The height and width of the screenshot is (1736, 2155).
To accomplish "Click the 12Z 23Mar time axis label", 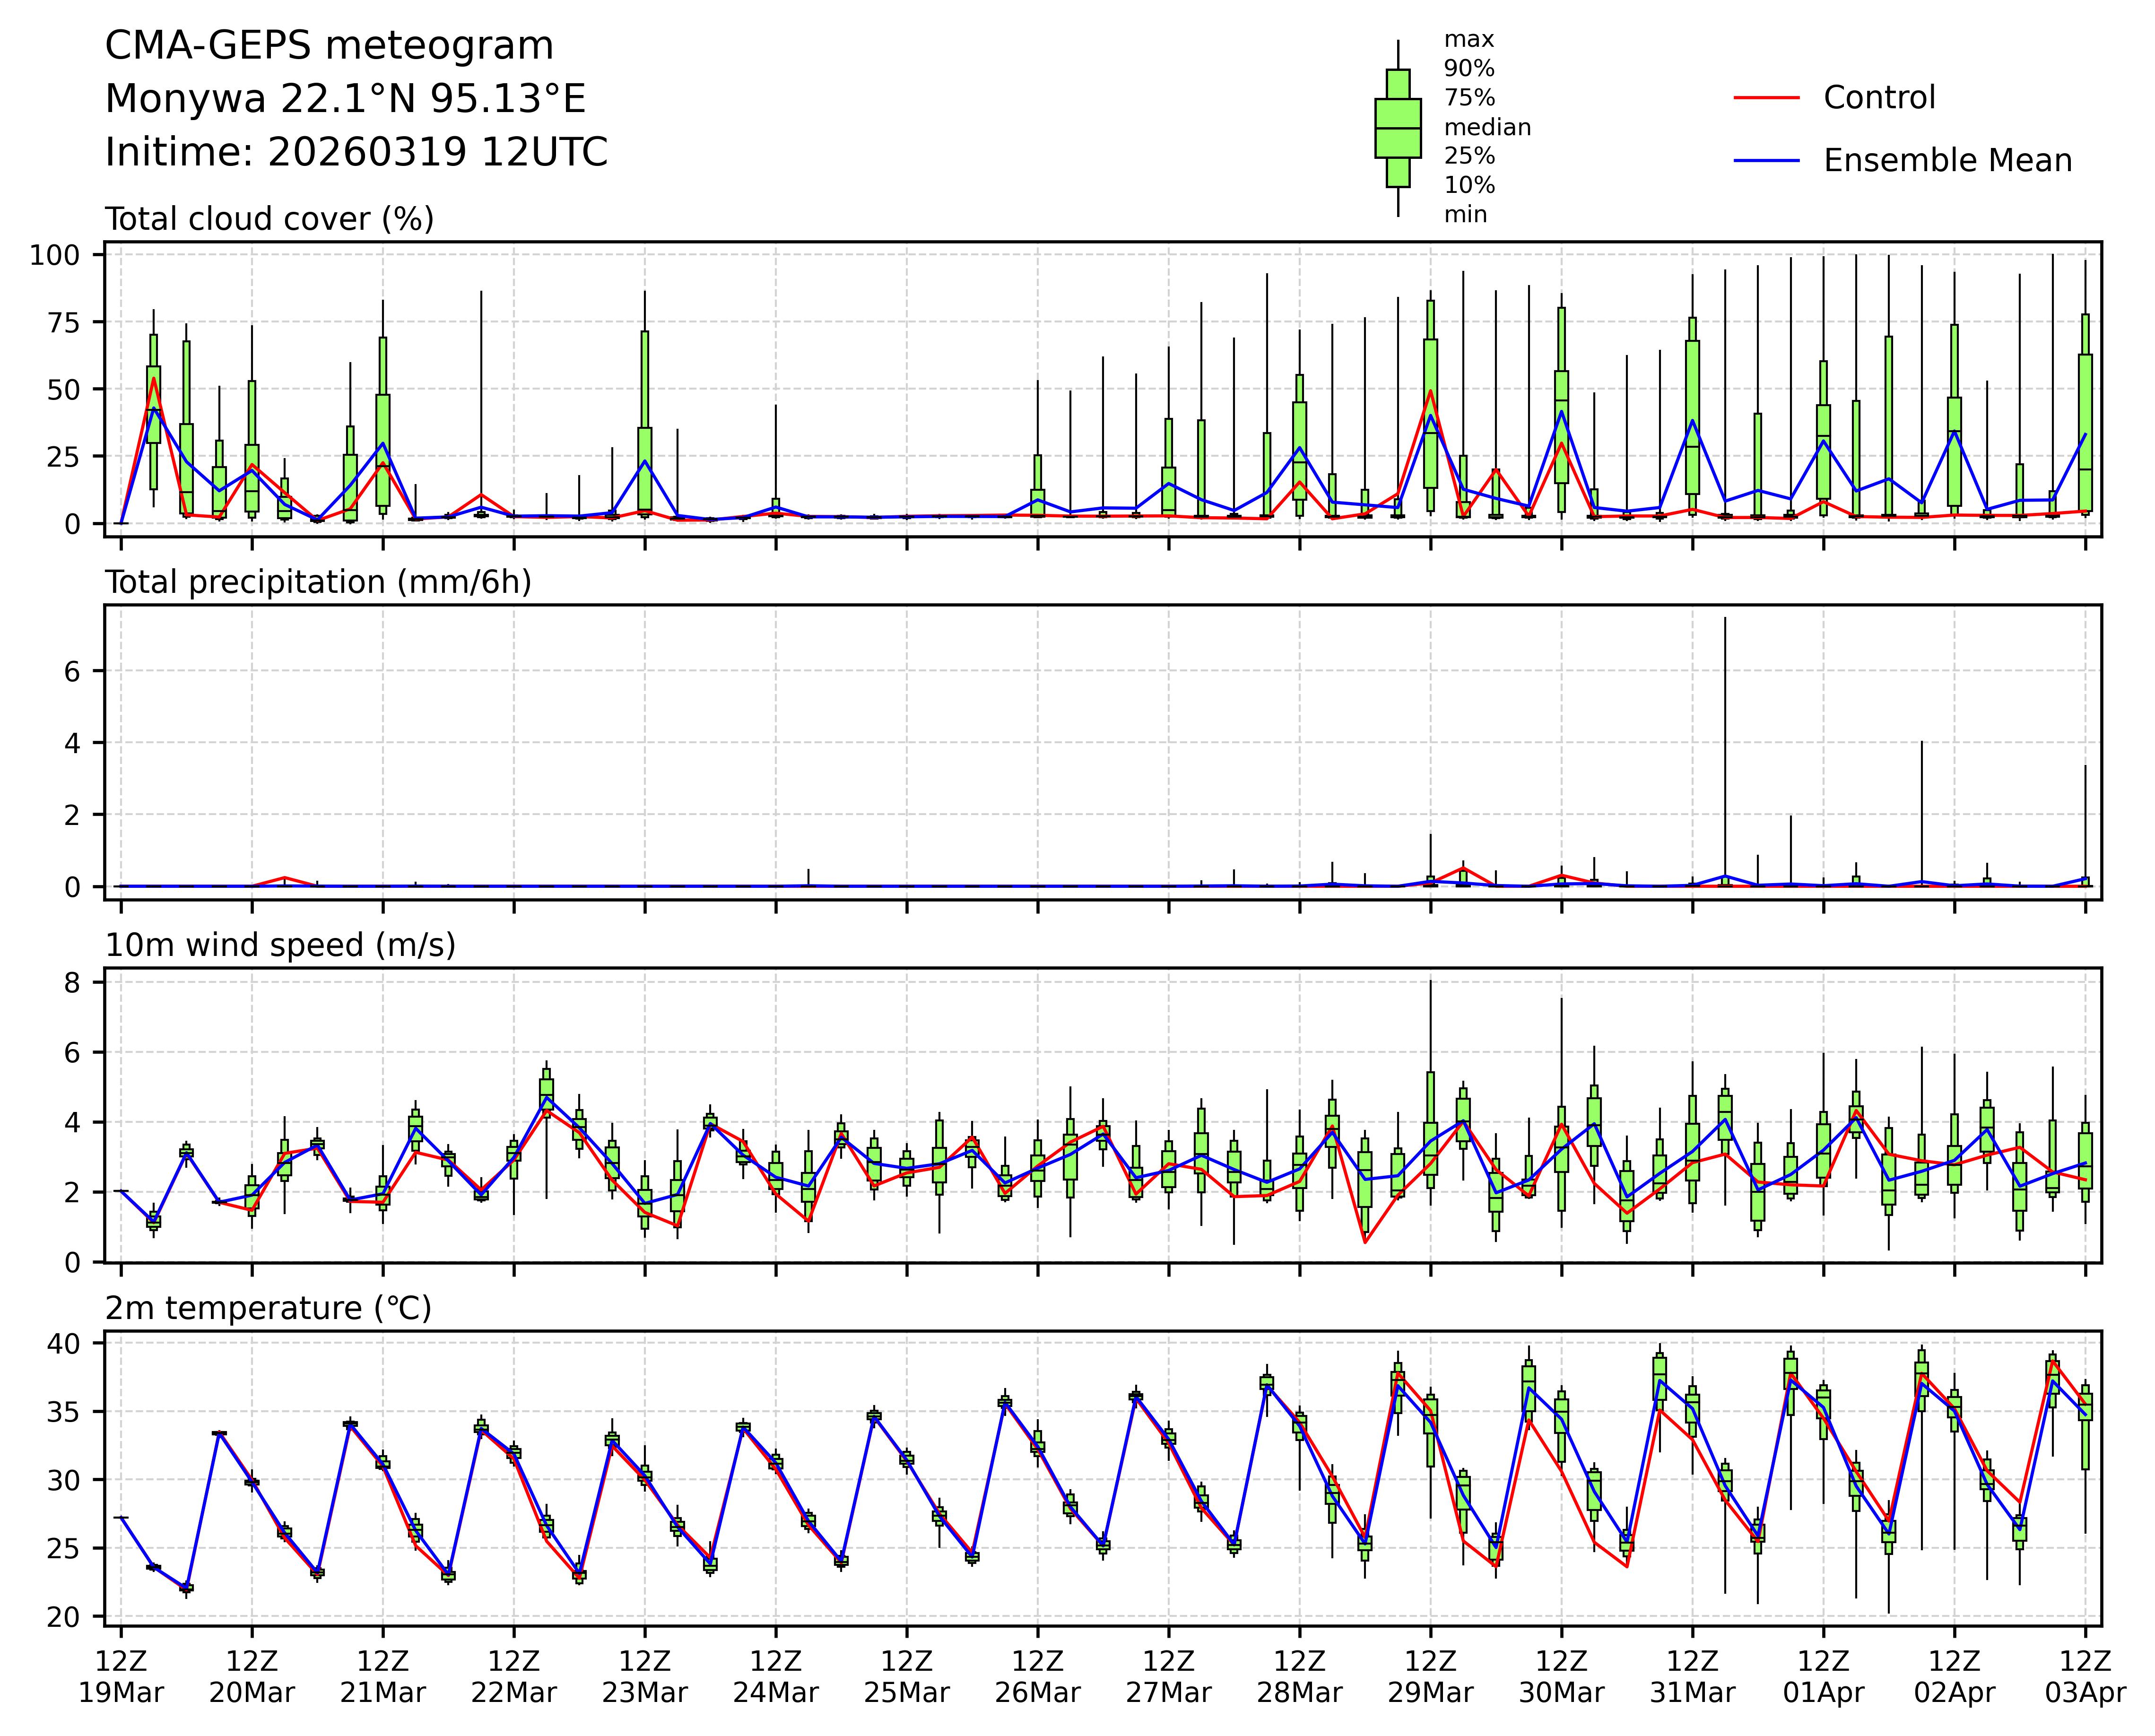I will tap(644, 1678).
